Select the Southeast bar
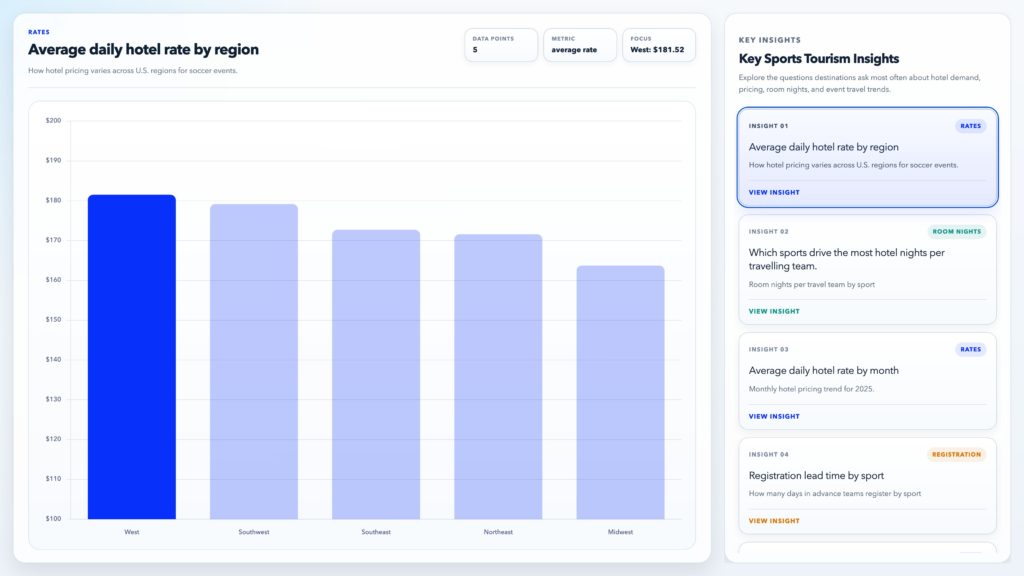1024x576 pixels. click(x=376, y=375)
